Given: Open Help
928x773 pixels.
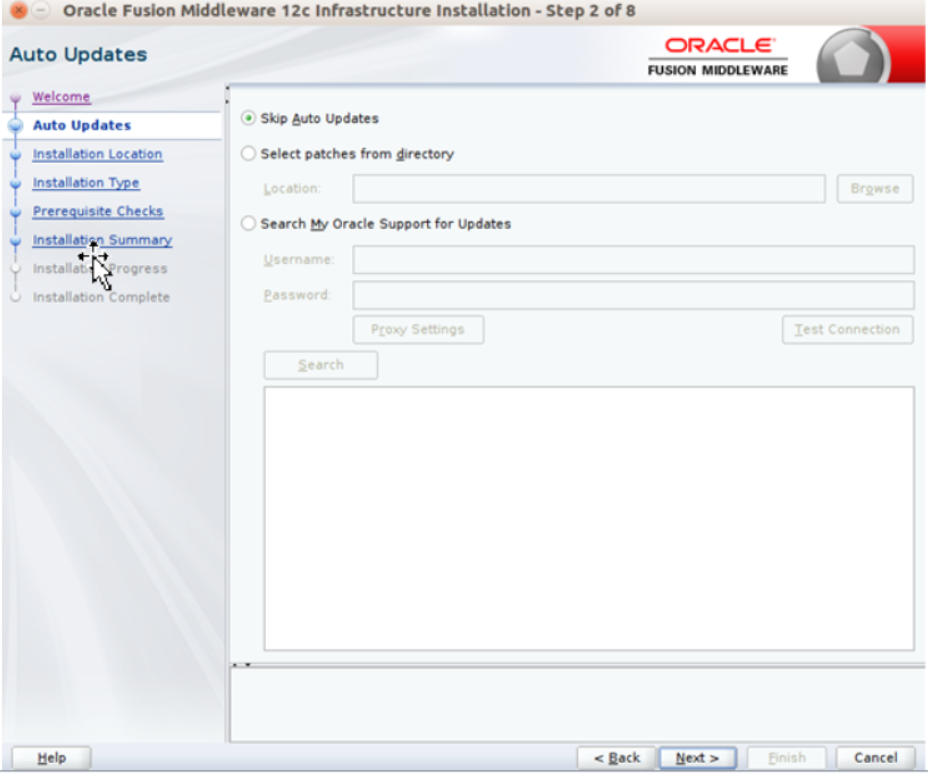Looking at the screenshot, I should 51,758.
